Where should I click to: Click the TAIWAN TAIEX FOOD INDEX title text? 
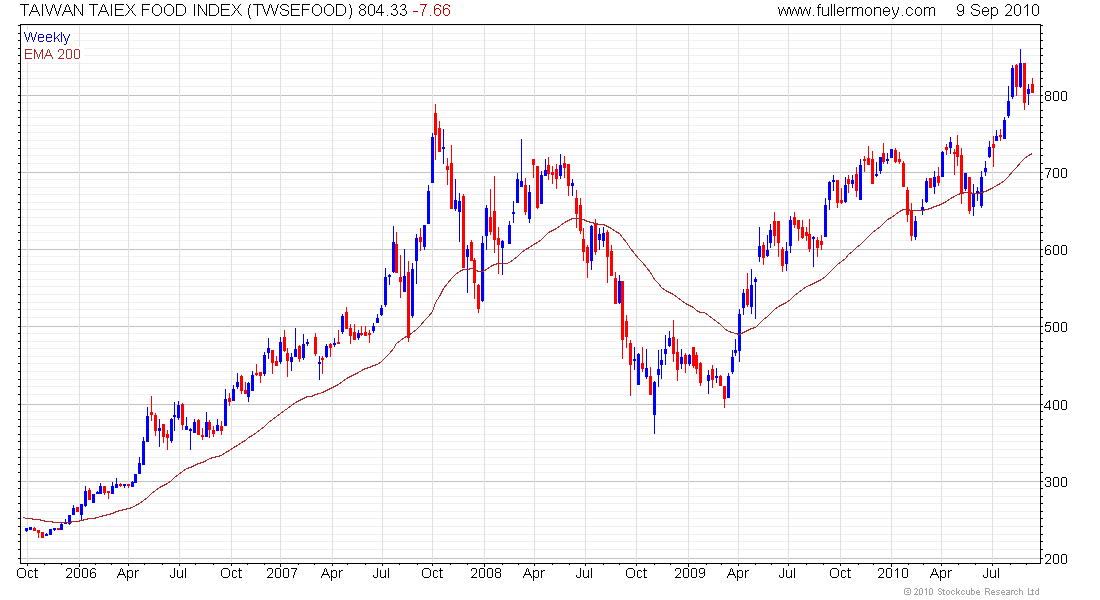[187, 11]
